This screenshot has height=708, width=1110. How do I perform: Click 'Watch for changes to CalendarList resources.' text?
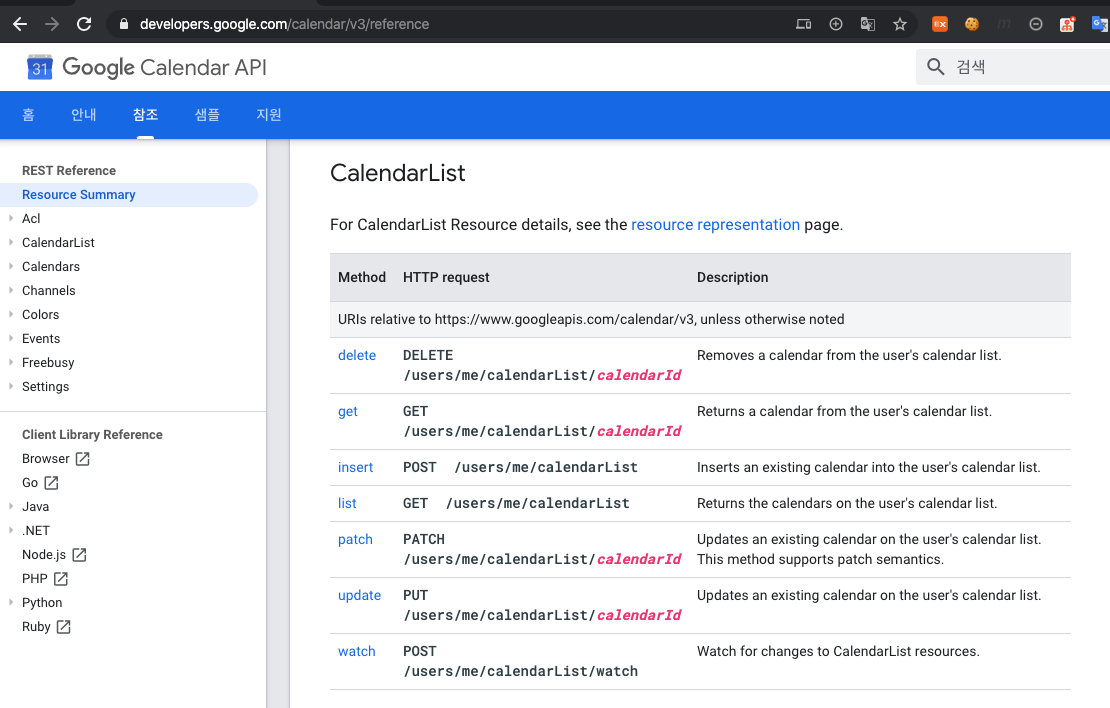point(838,651)
